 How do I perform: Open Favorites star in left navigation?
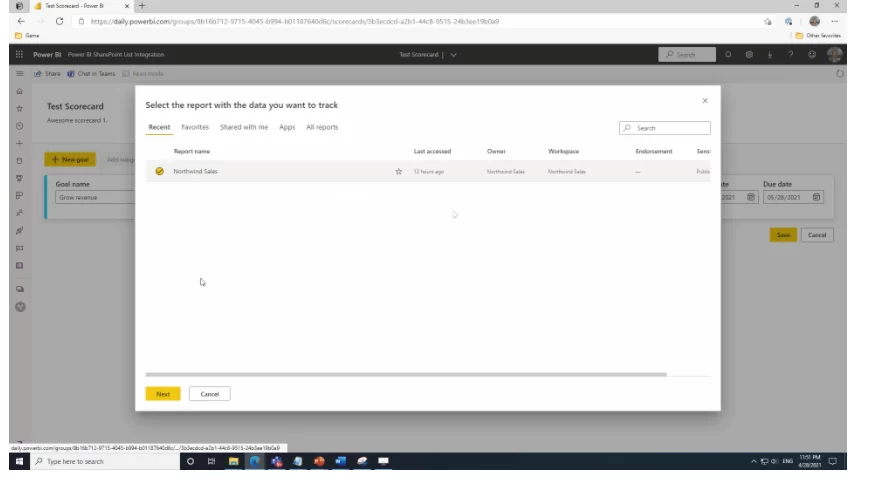point(20,109)
